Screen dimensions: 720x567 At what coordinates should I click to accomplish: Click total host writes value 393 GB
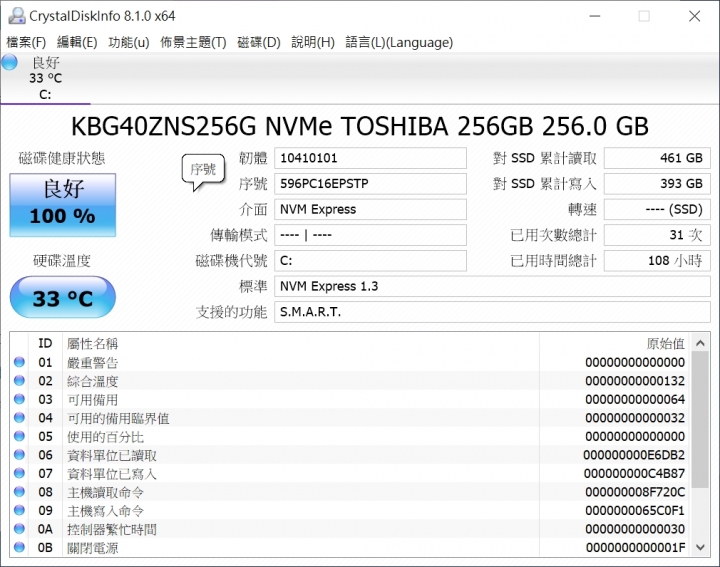657,184
